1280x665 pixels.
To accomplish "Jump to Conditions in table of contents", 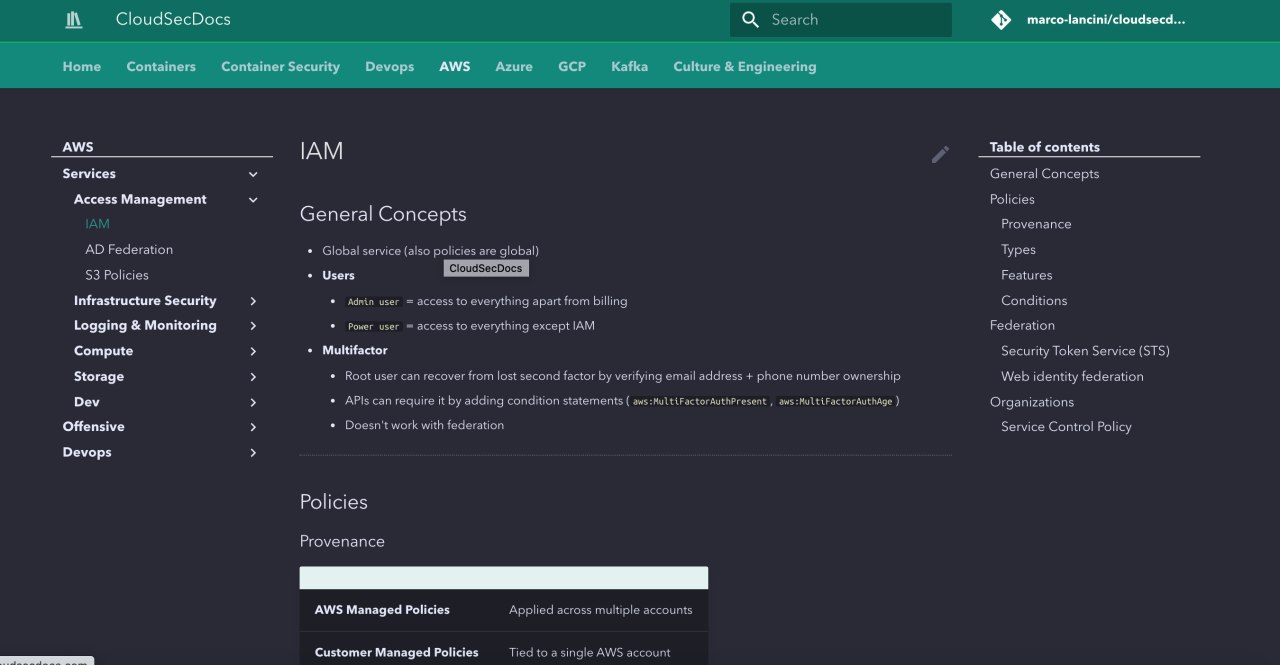I will click(1034, 300).
